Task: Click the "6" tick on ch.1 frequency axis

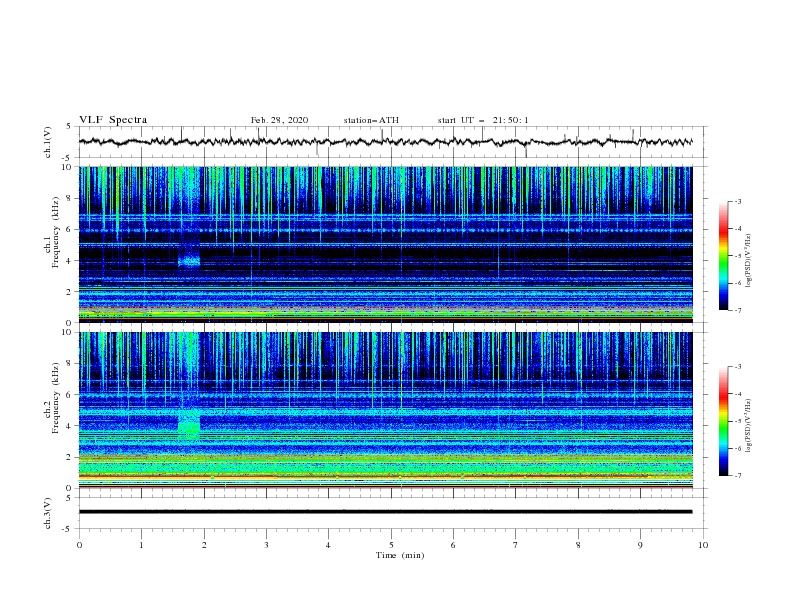Action: click(x=70, y=229)
